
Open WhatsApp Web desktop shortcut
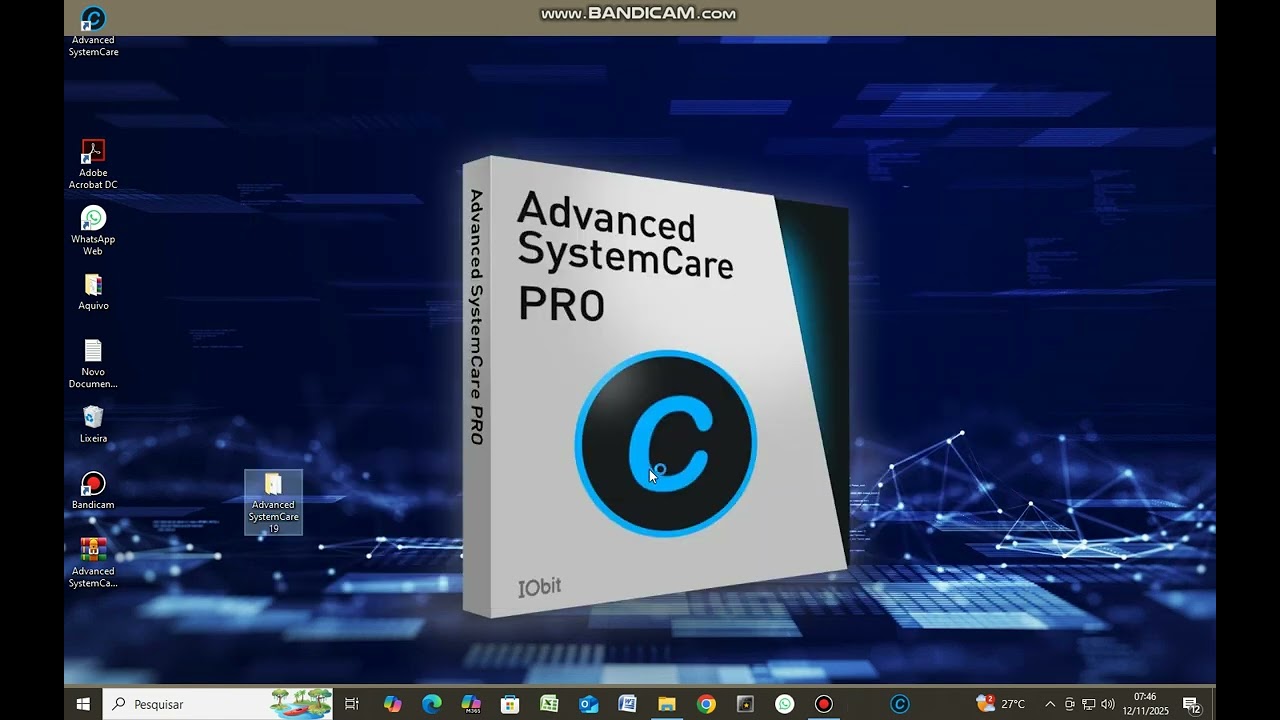(x=93, y=230)
